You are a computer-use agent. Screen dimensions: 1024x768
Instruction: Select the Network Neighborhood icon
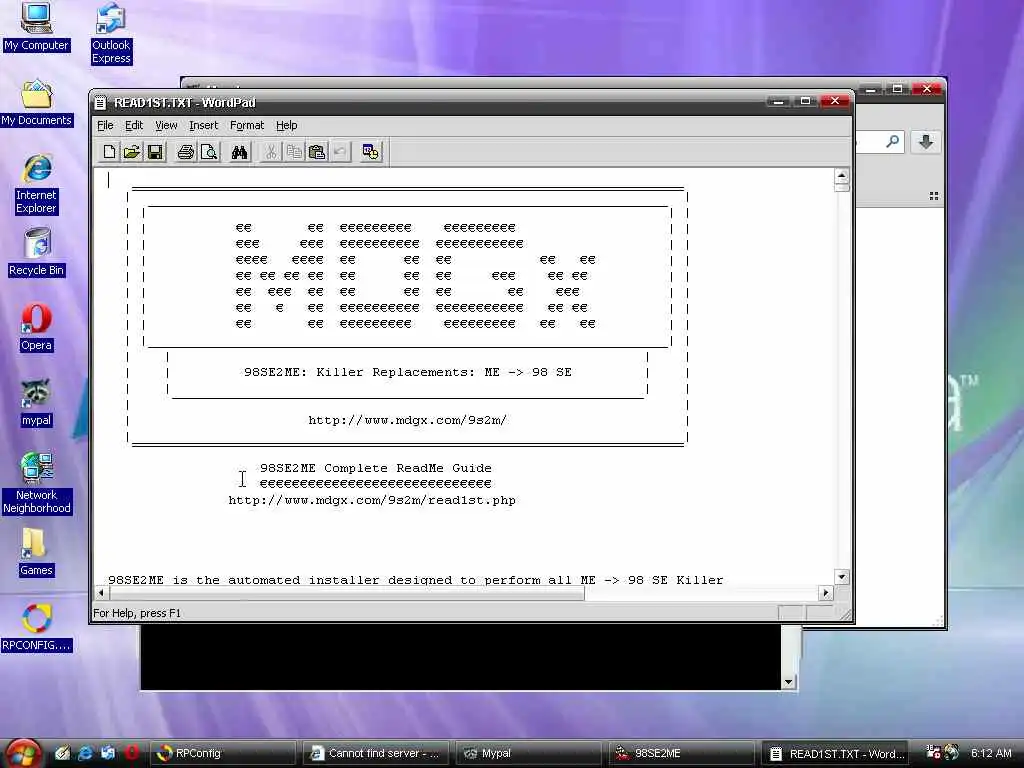[36, 484]
